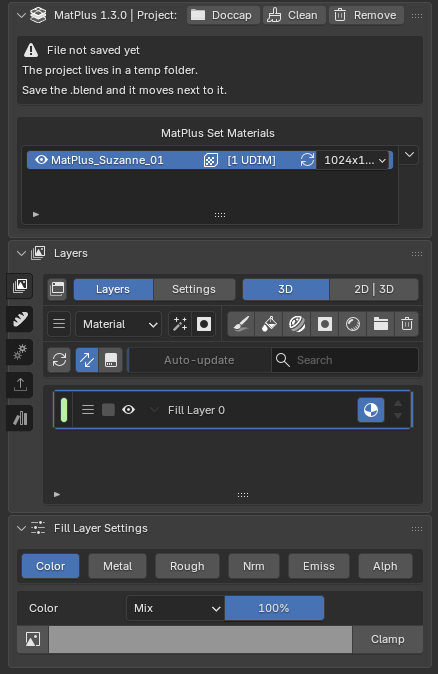Image resolution: width=438 pixels, height=674 pixels.
Task: Collapse the Layers panel header
Action: pos(21,254)
